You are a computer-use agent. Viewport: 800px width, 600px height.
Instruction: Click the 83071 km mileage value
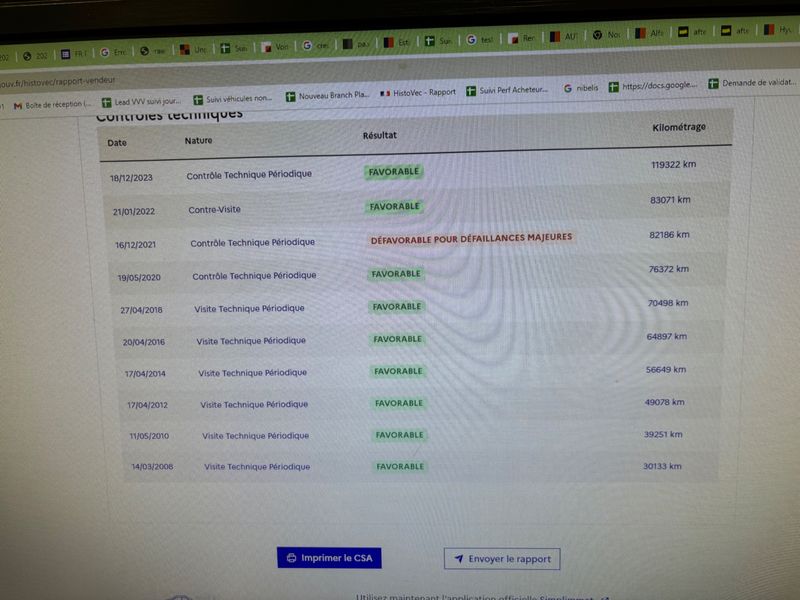[x=670, y=200]
